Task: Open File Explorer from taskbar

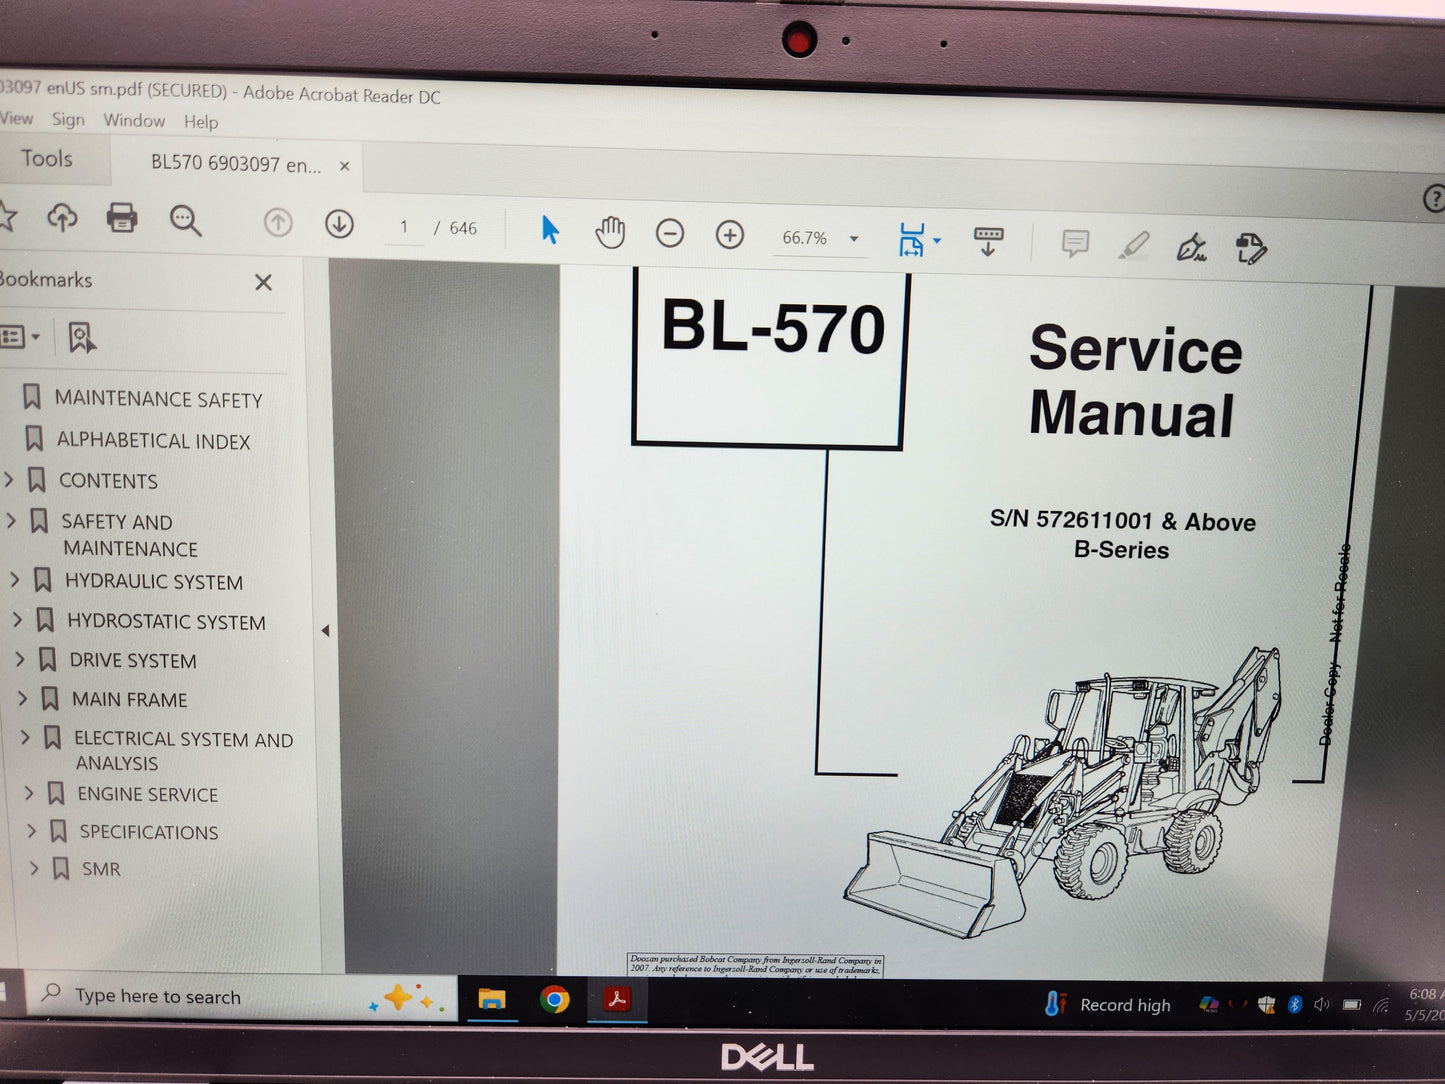Action: [x=492, y=999]
